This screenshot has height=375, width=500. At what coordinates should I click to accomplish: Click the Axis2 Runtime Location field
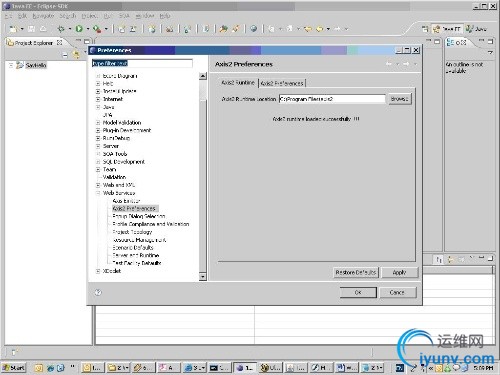[x=332, y=99]
